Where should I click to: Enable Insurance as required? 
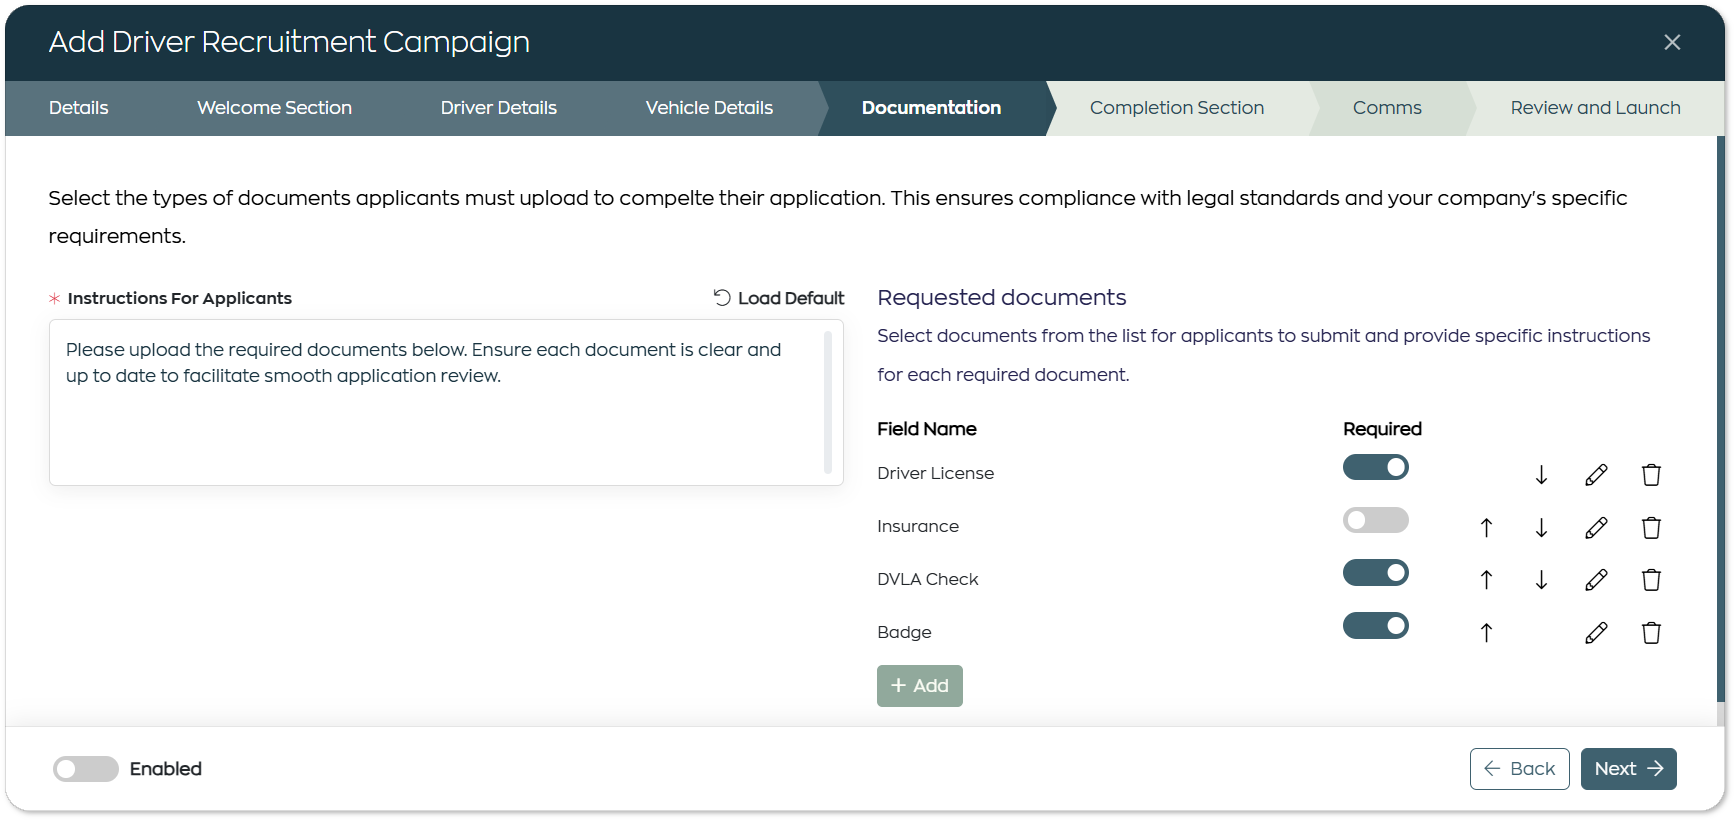point(1375,520)
